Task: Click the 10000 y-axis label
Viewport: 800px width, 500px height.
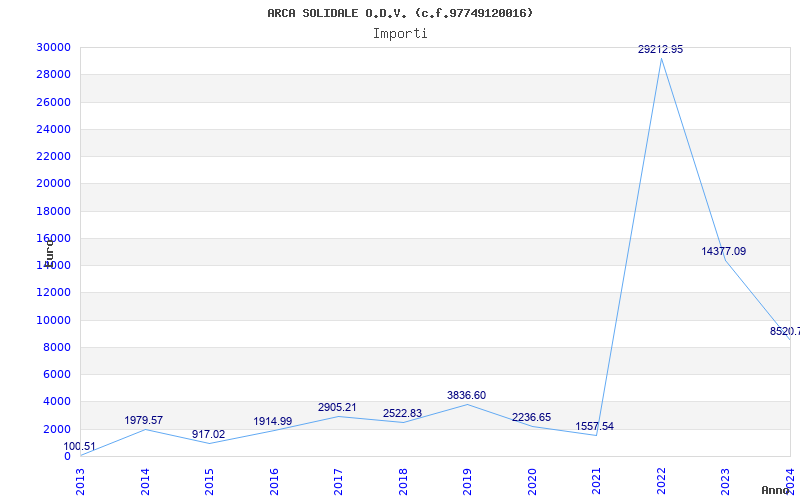Action: [53, 320]
